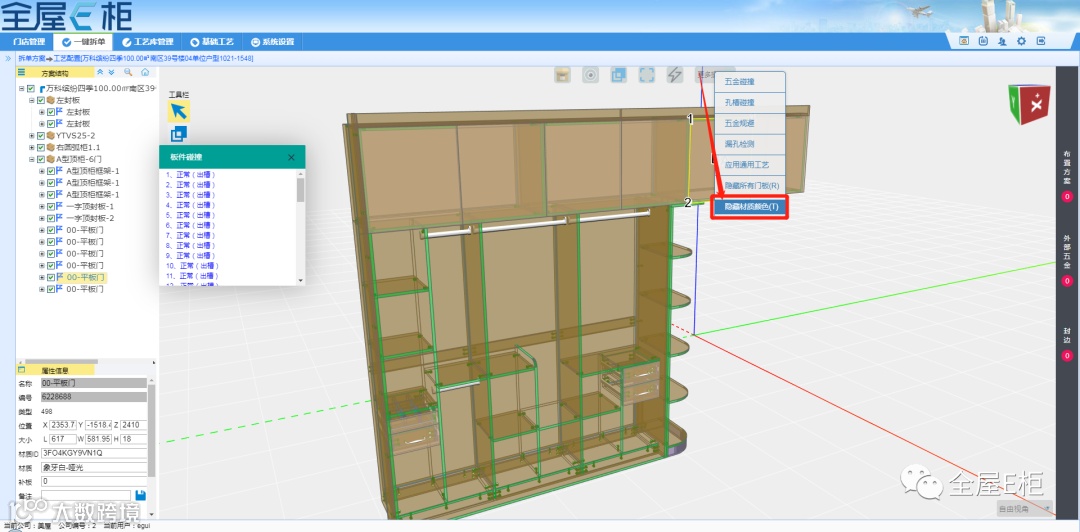The image size is (1080, 532).
Task: Click the calendar icon in header
Action: pos(984,41)
